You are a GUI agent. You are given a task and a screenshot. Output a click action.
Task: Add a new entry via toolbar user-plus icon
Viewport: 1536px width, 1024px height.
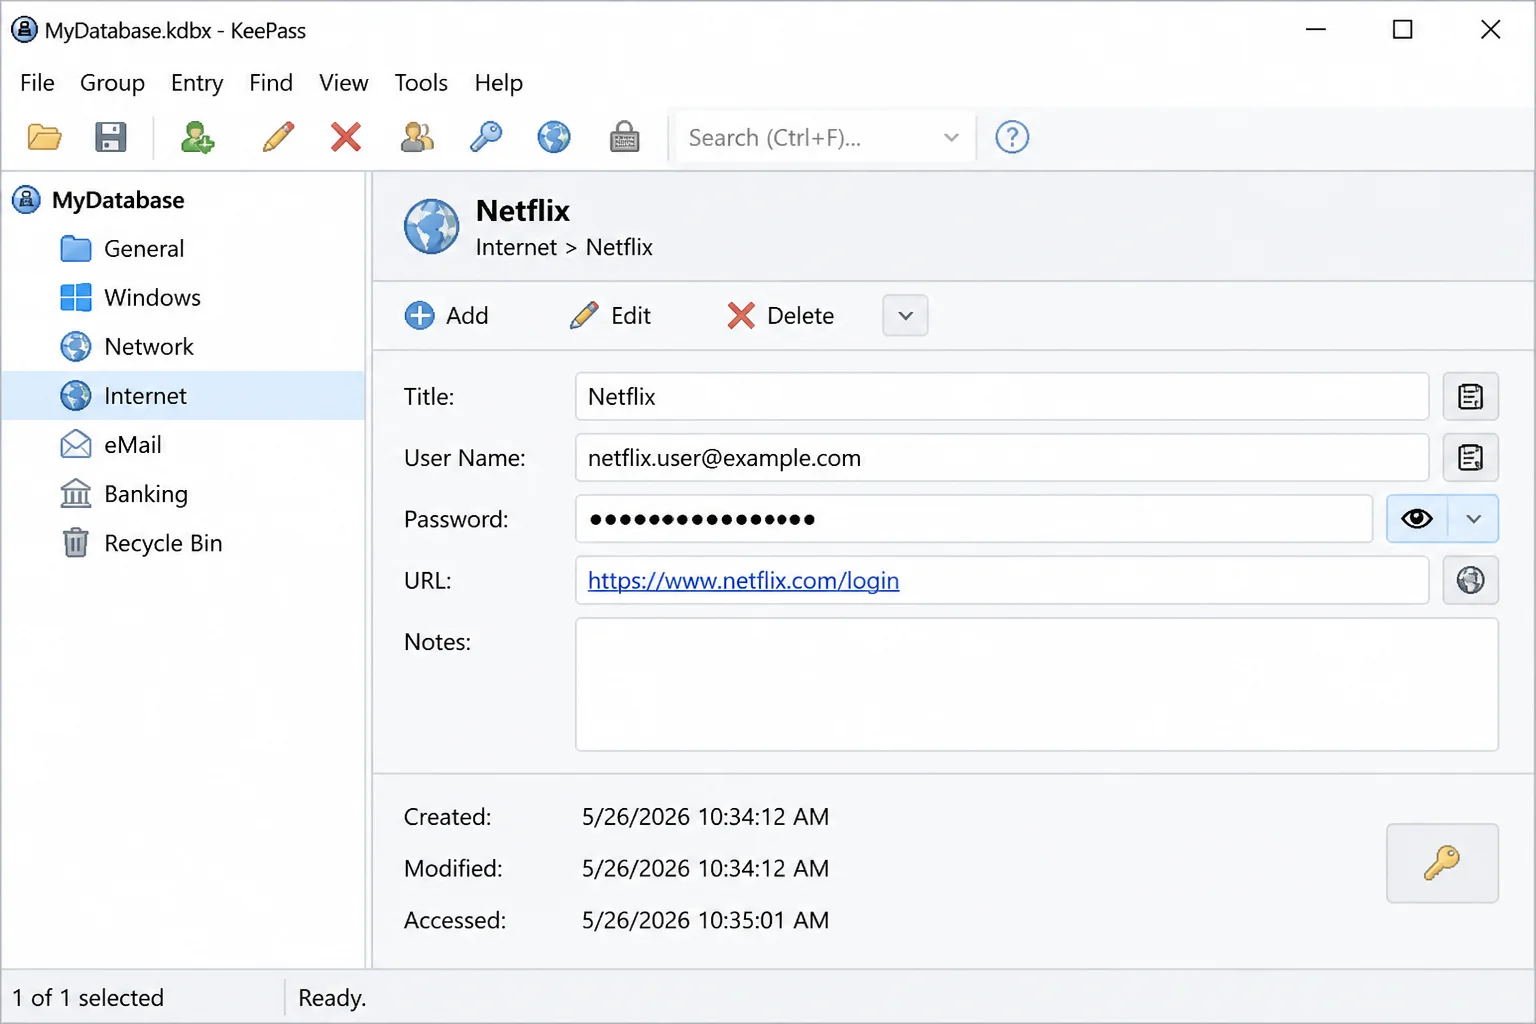[x=197, y=137]
